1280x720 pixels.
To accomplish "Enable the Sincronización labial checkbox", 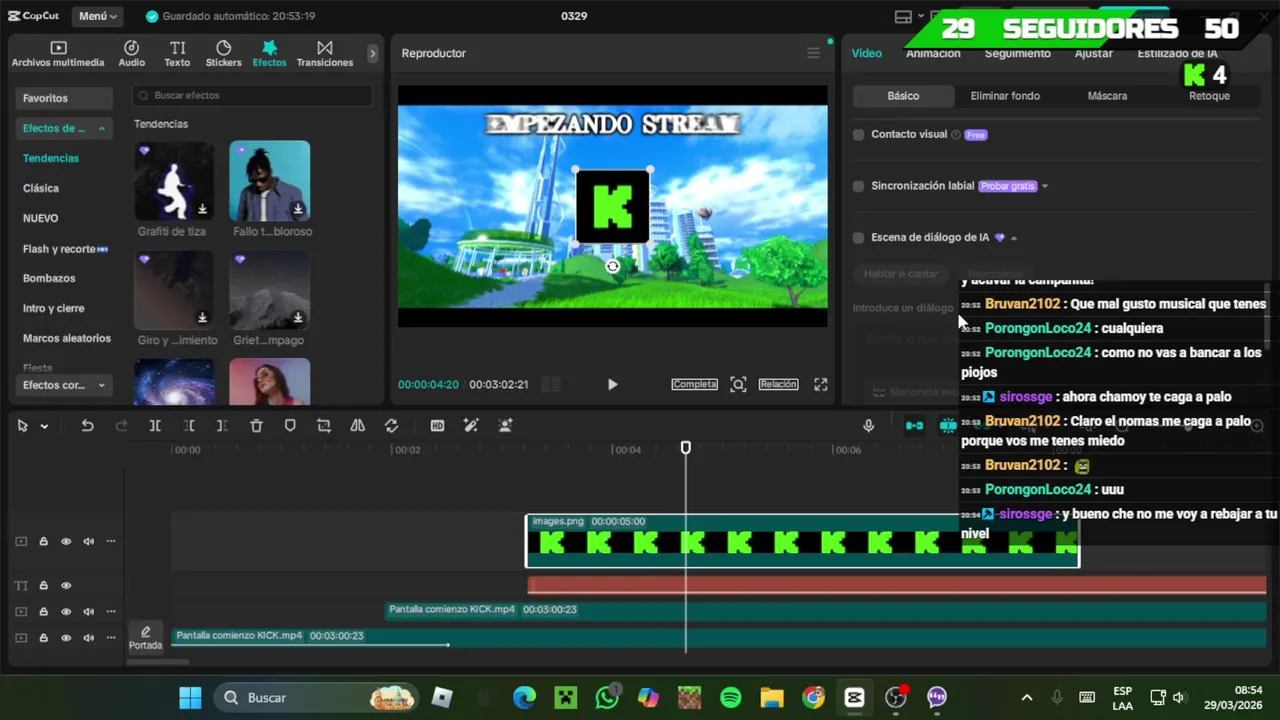I will click(x=858, y=186).
